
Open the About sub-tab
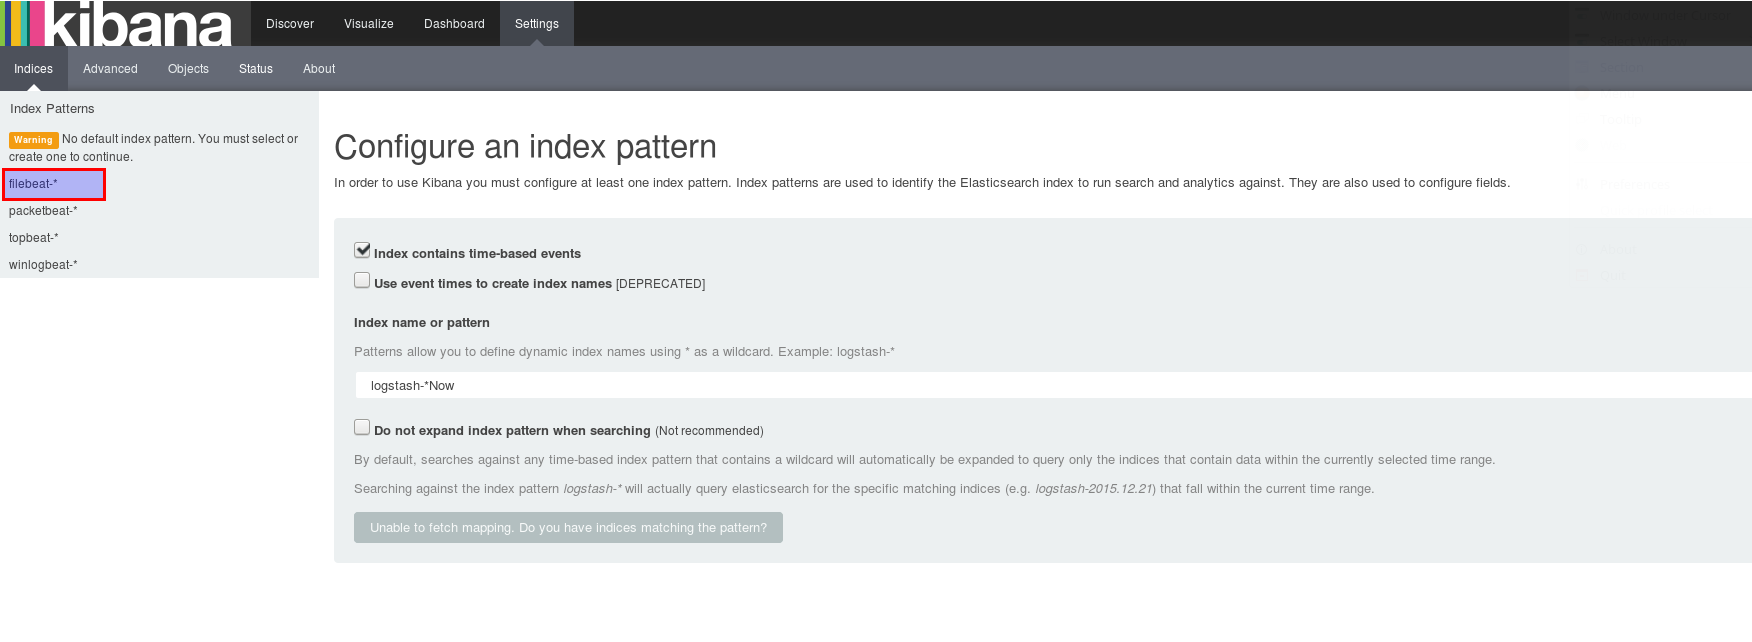pos(319,69)
